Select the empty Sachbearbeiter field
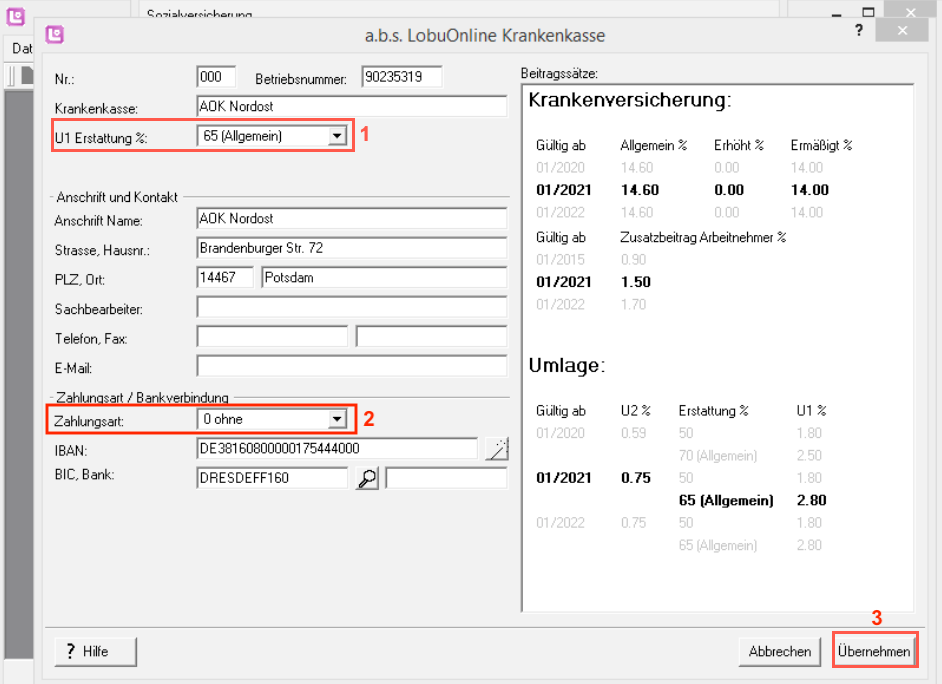This screenshot has width=942, height=684. tap(352, 307)
